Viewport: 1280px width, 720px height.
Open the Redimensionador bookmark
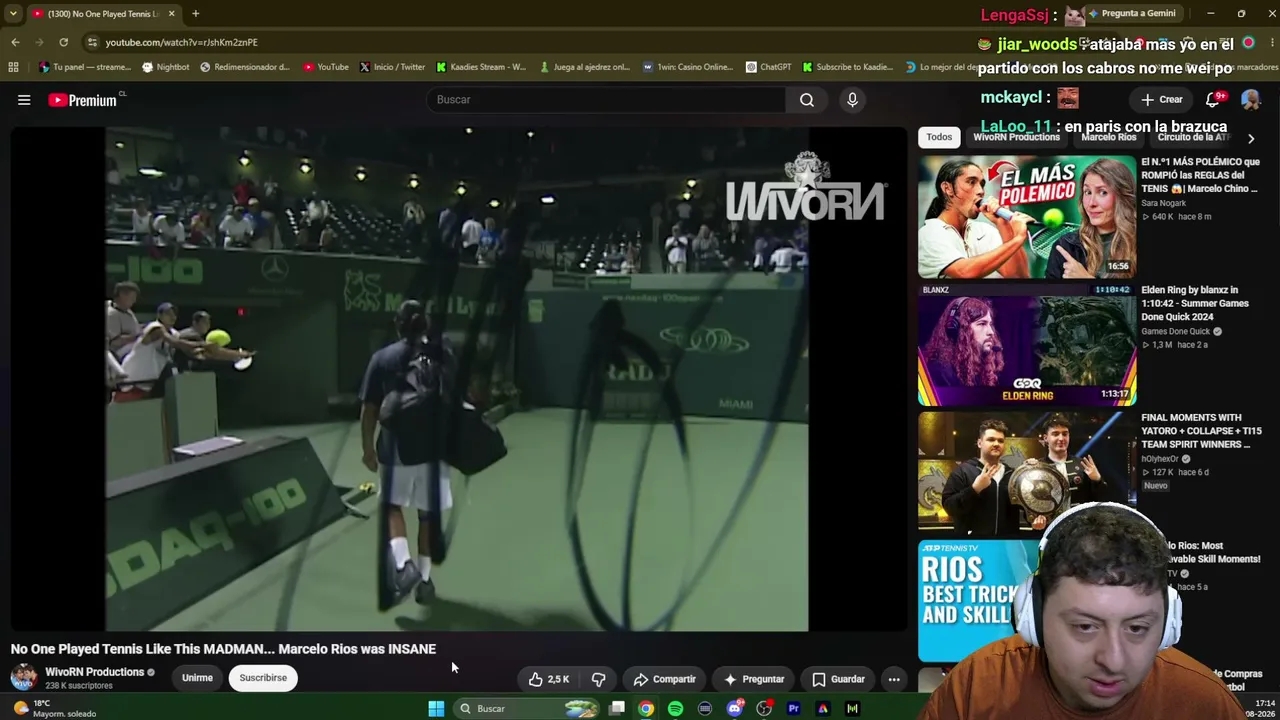[x=245, y=67]
